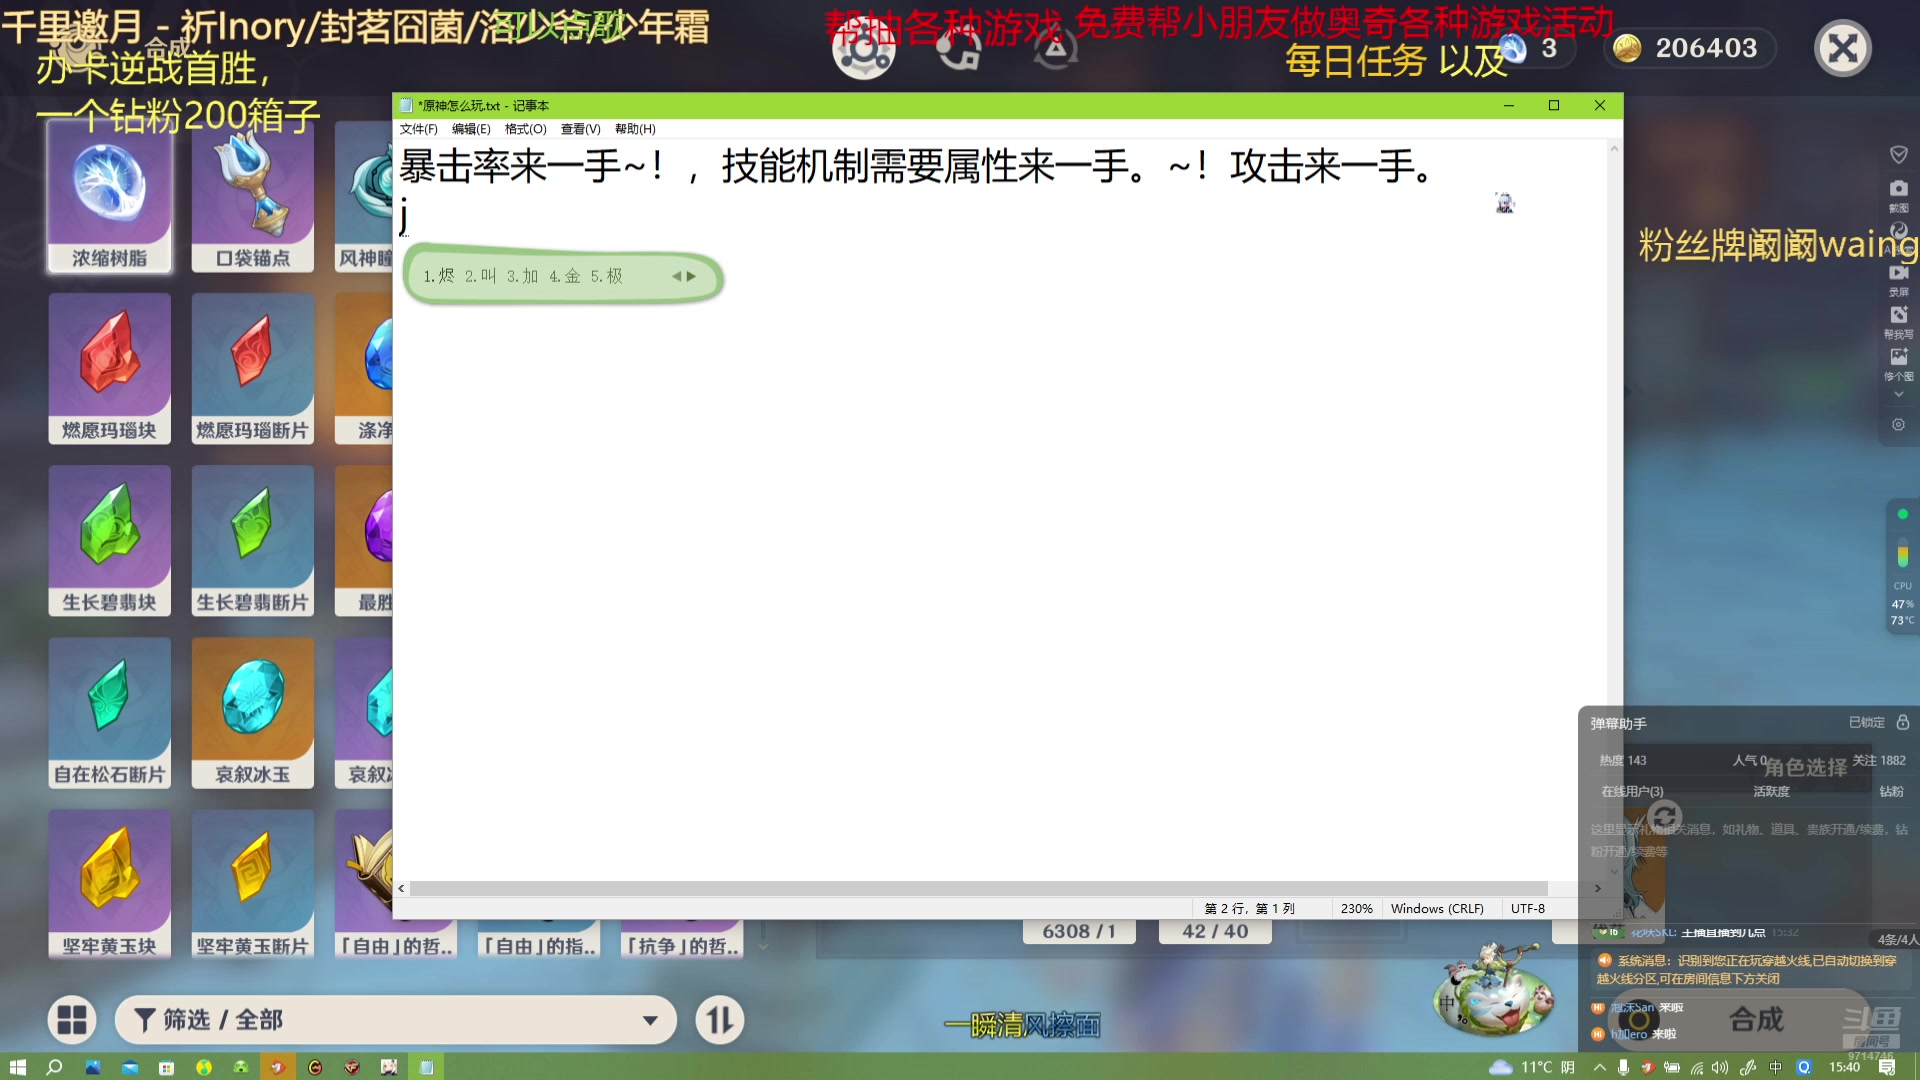Open Microsoft Store from taskbar
Screen dimensions: 1920x1080
click(x=167, y=1067)
